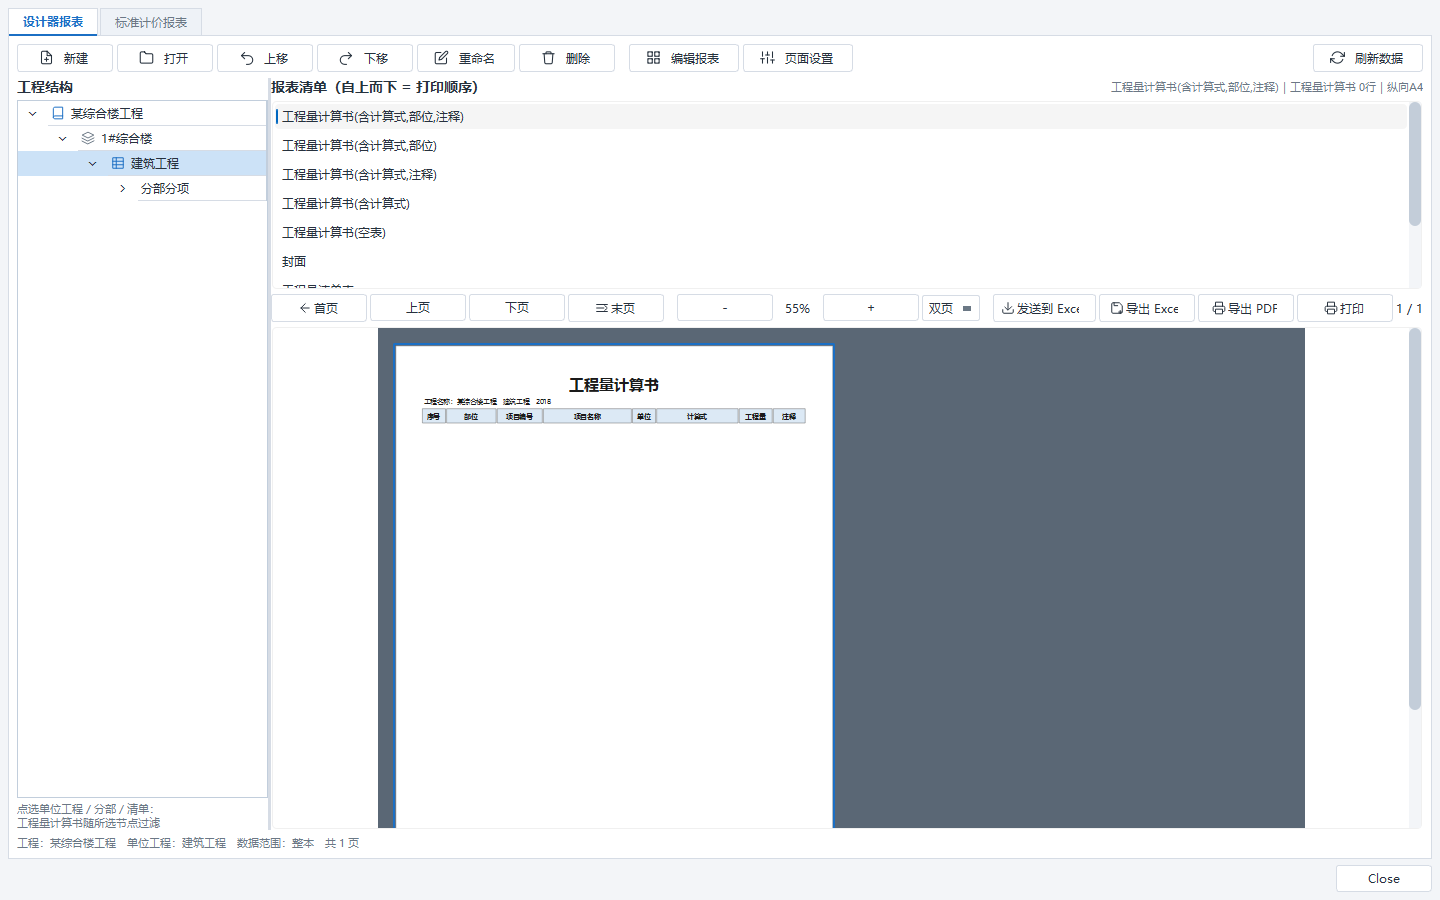Go to next page 下页
The width and height of the screenshot is (1440, 900).
(517, 308)
